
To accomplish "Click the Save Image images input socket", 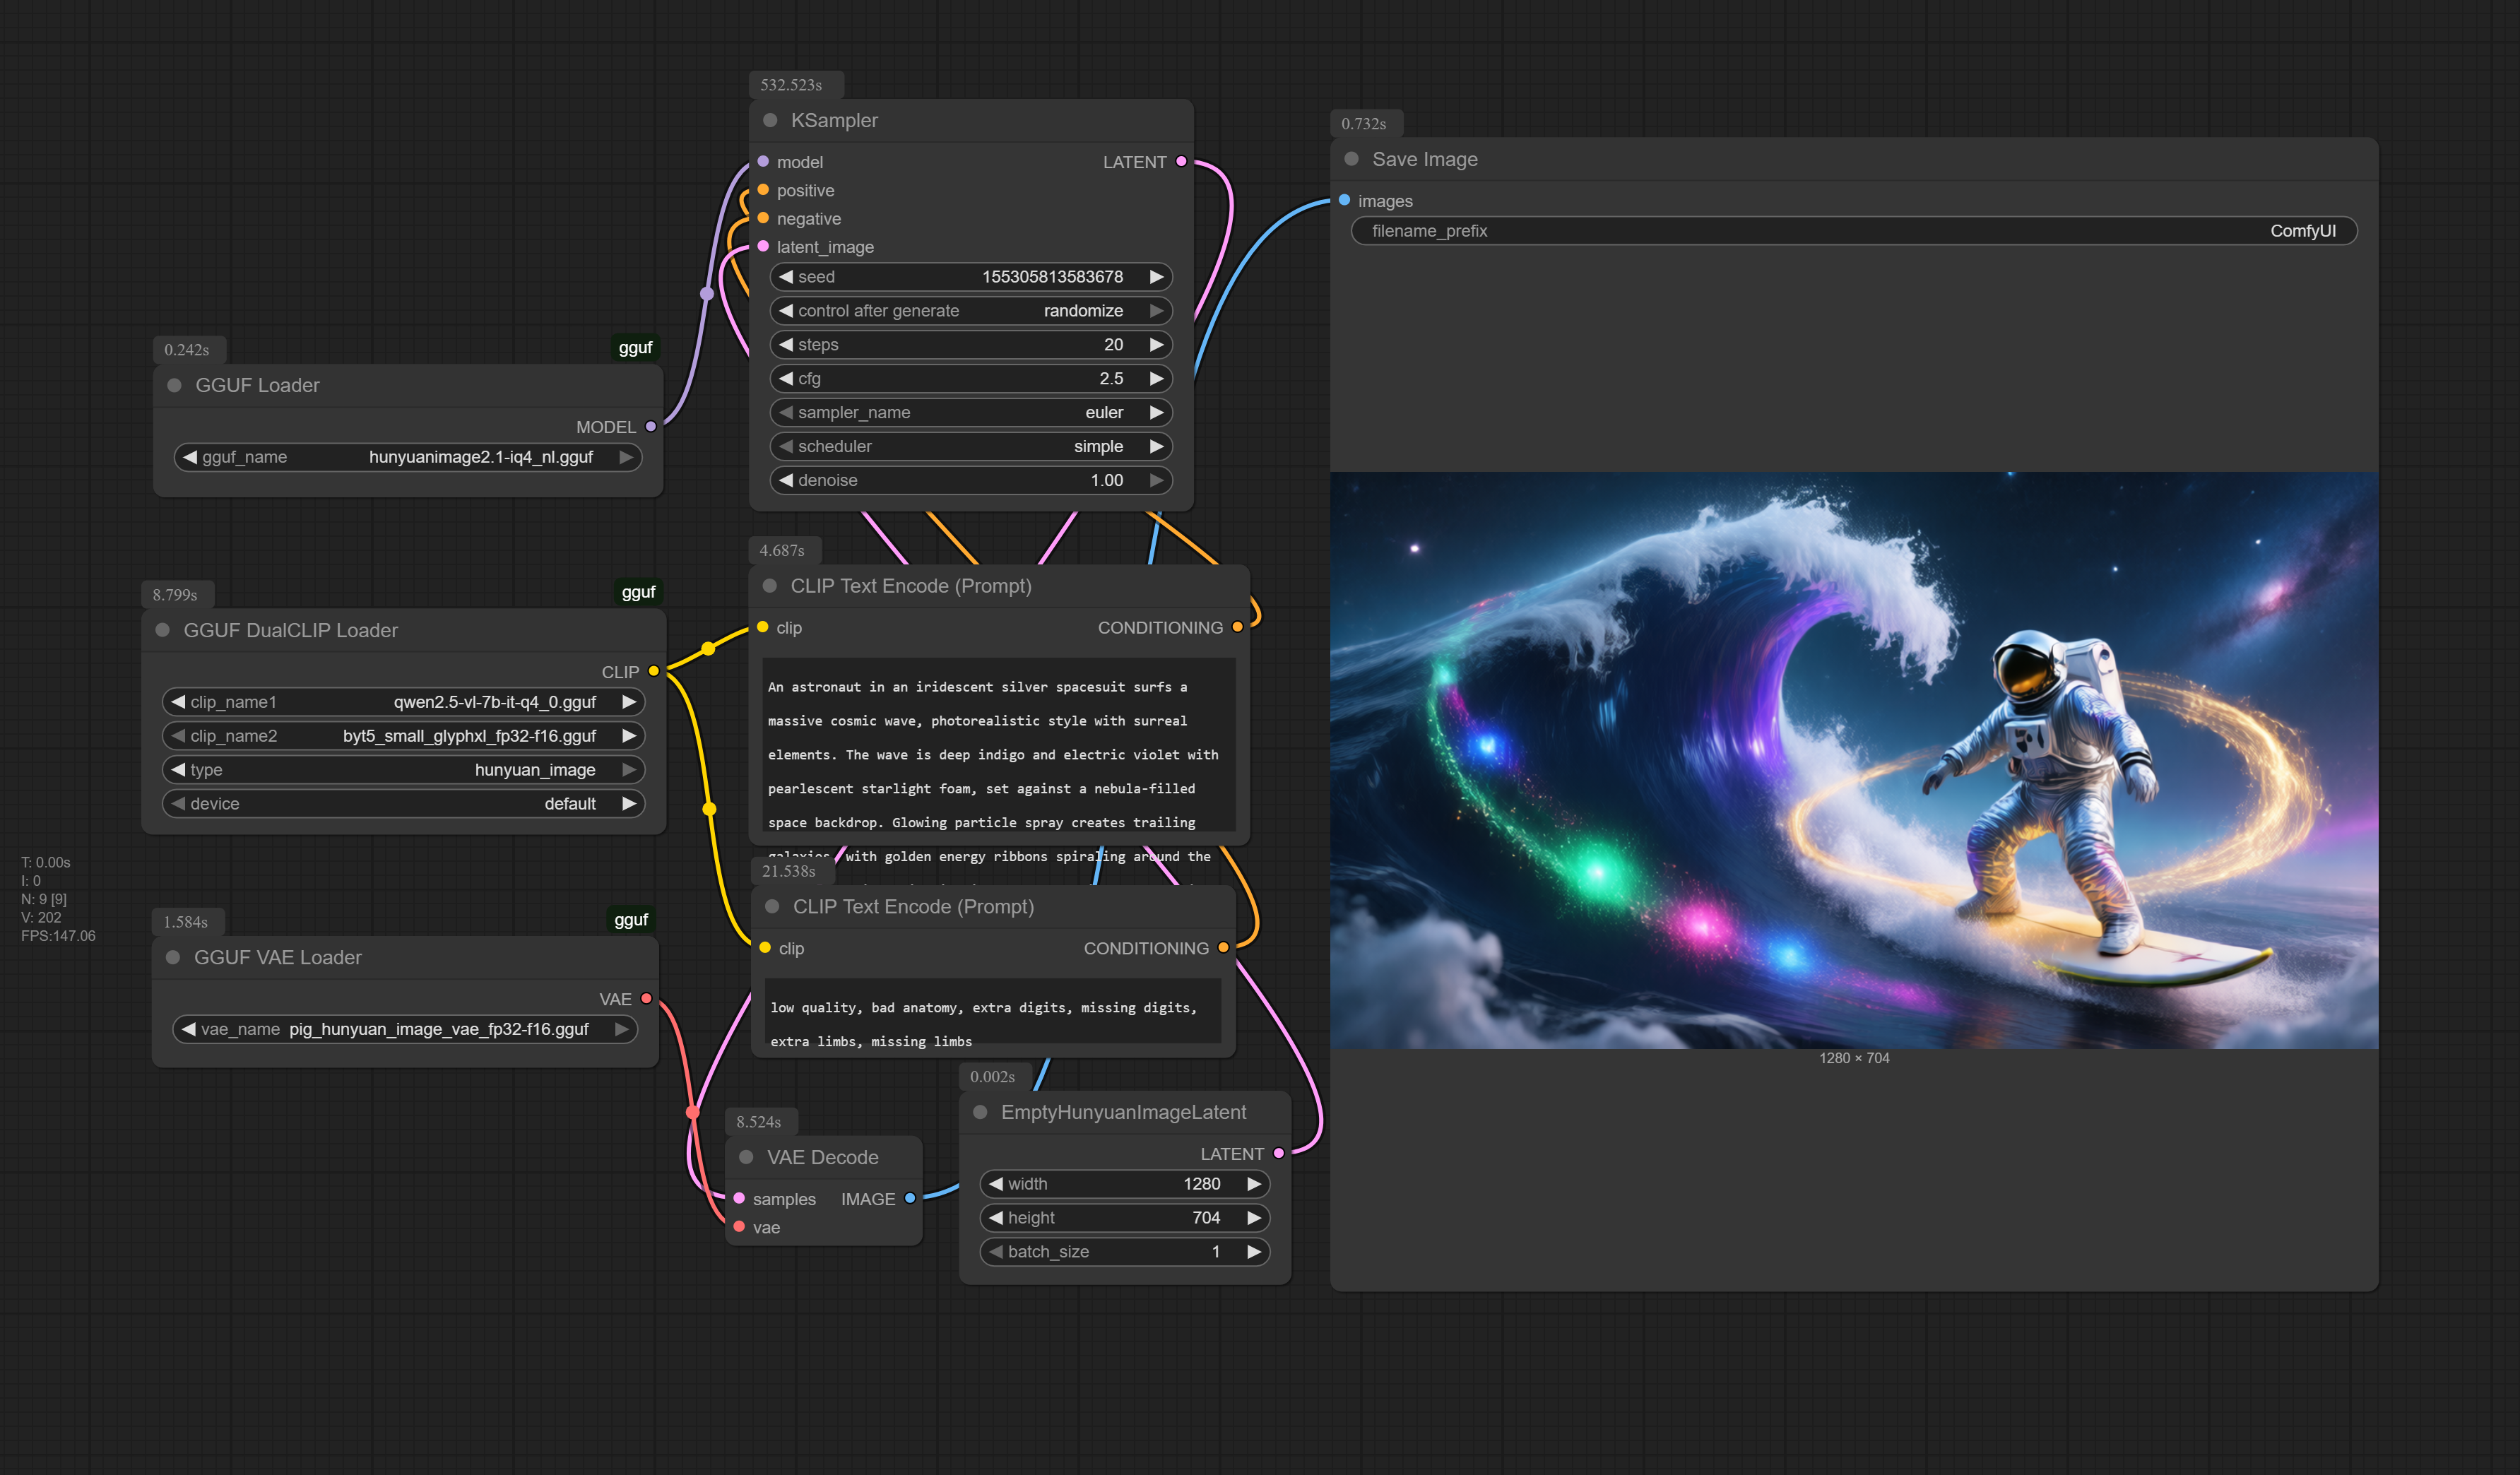I will (x=1344, y=200).
